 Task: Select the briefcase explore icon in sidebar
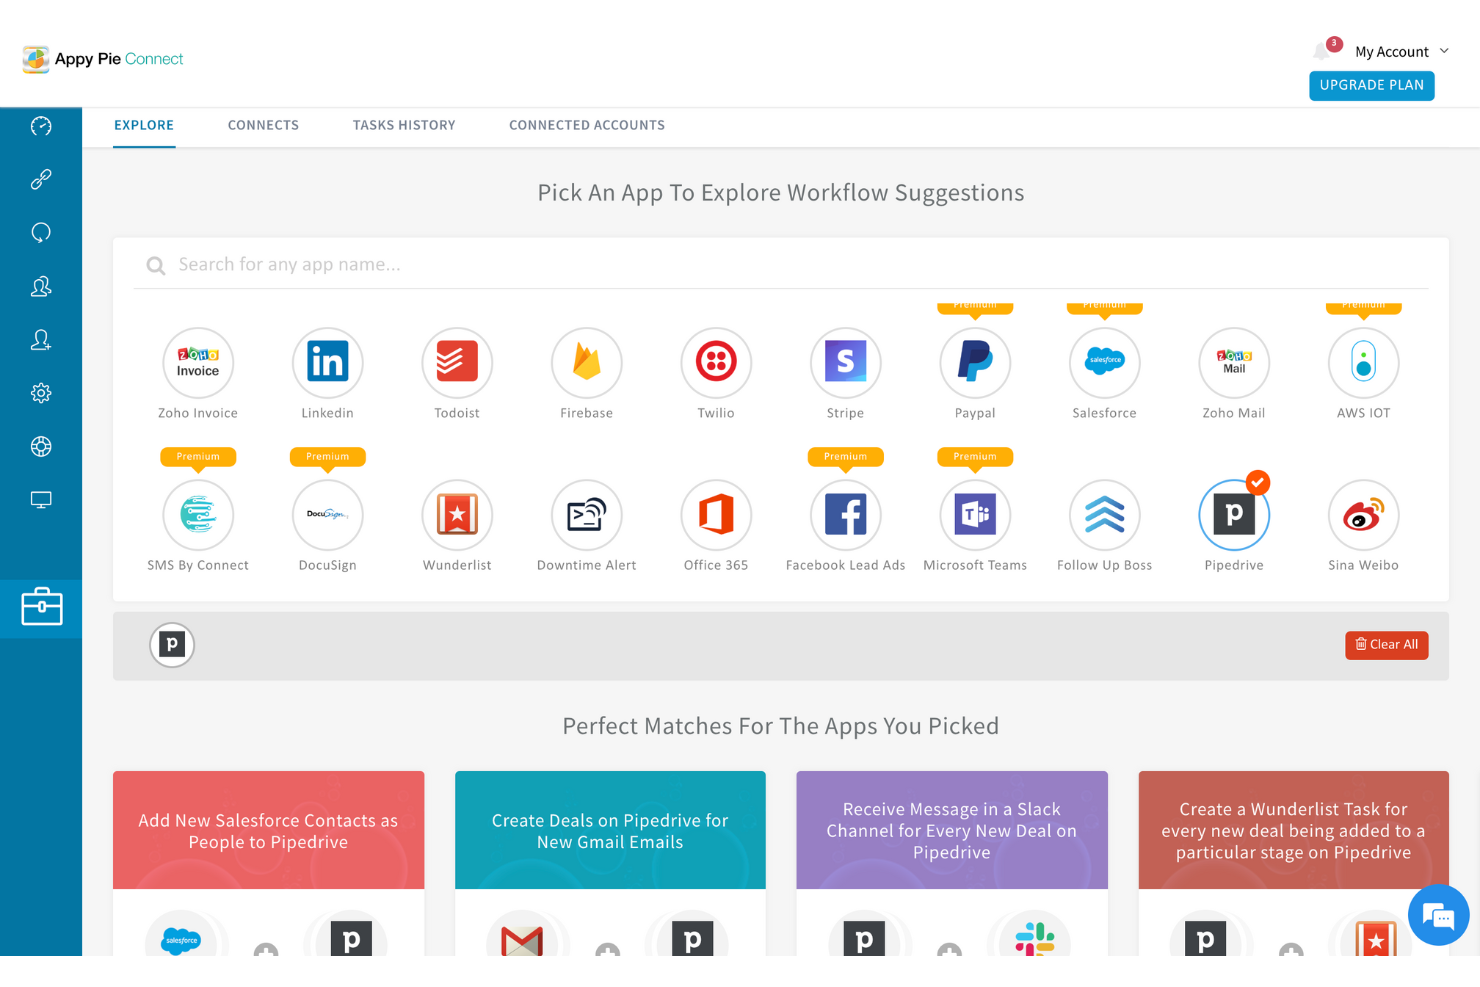tap(41, 607)
